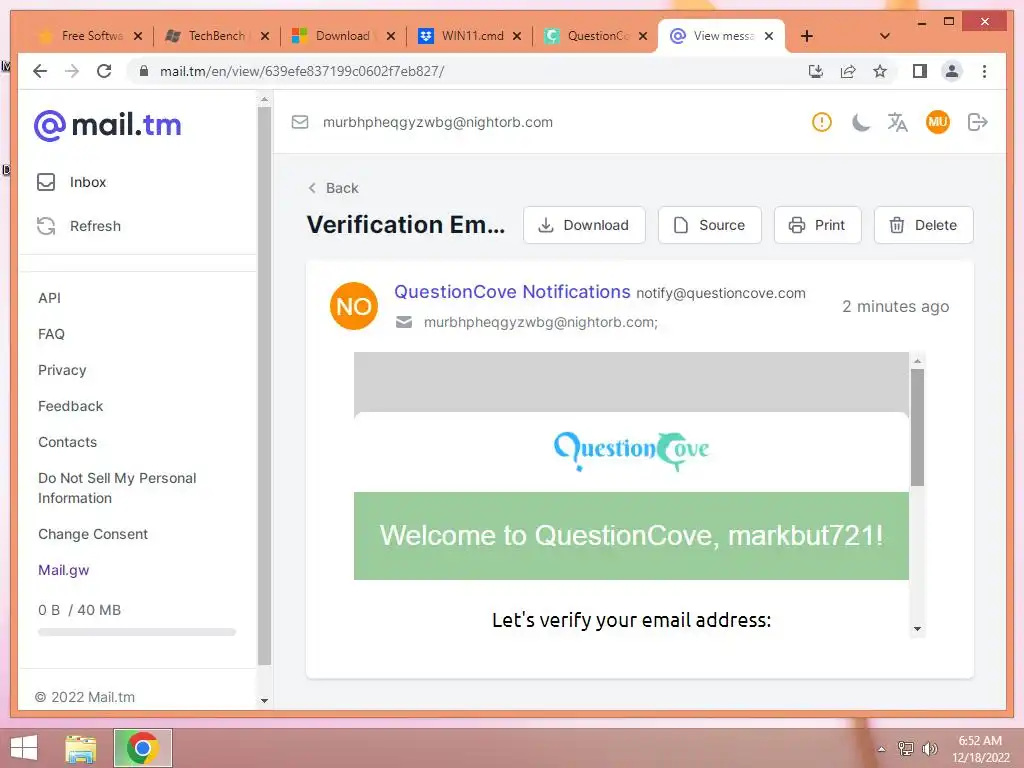The image size is (1024, 768).
Task: Click the Welcome to QuestionCove green banner
Action: (x=631, y=536)
